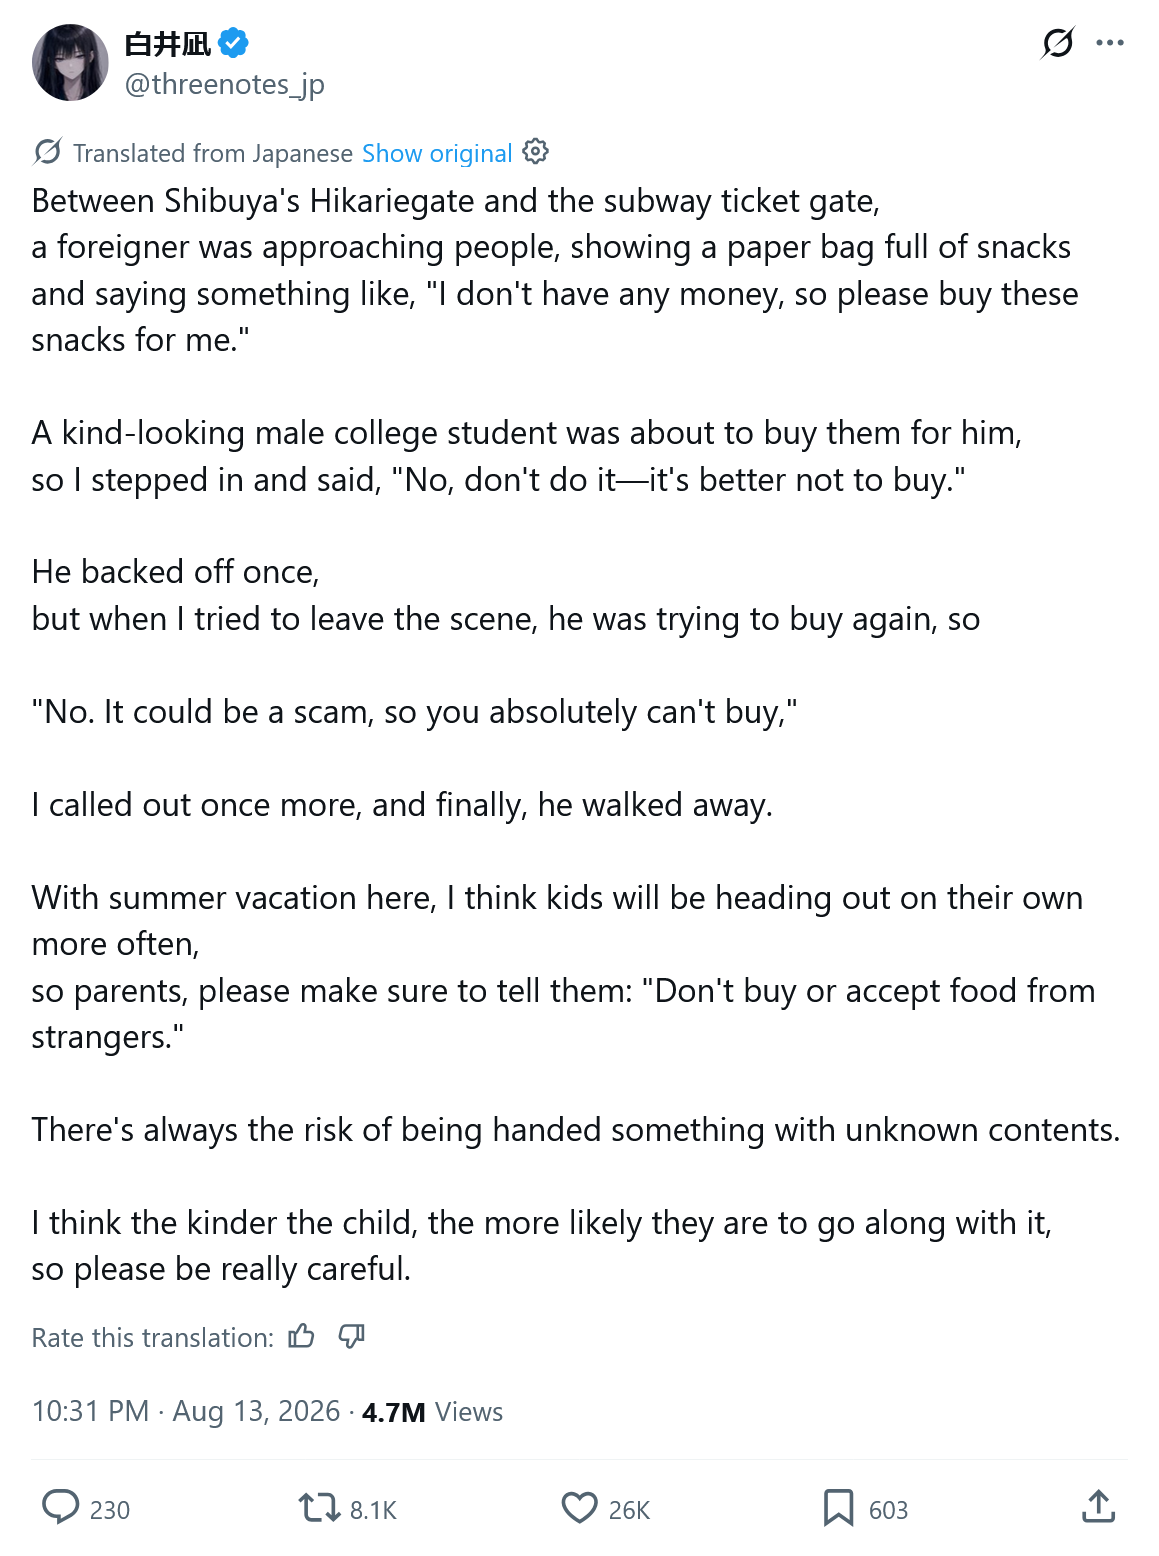Click the Grok icon near the top right
1159x1556 pixels.
pos(1057,43)
